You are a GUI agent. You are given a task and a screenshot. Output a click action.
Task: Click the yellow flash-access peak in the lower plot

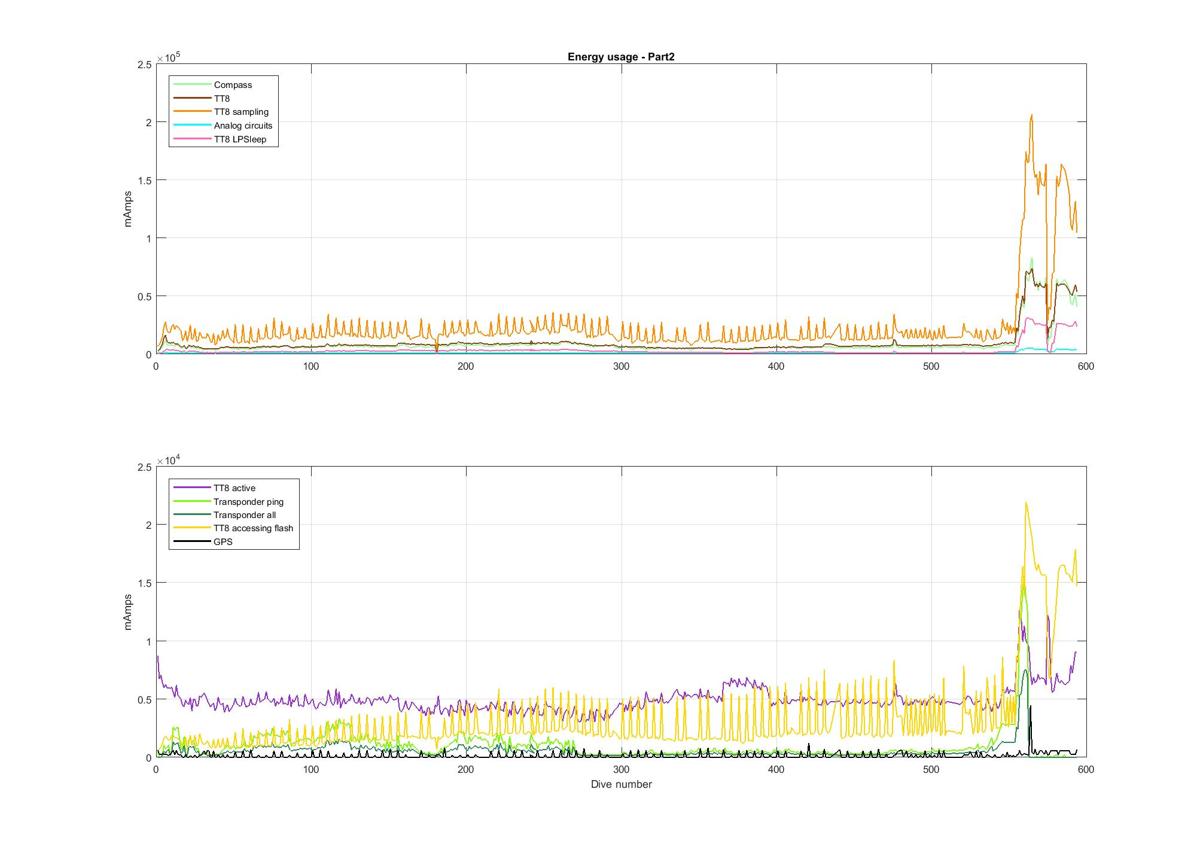[1026, 503]
